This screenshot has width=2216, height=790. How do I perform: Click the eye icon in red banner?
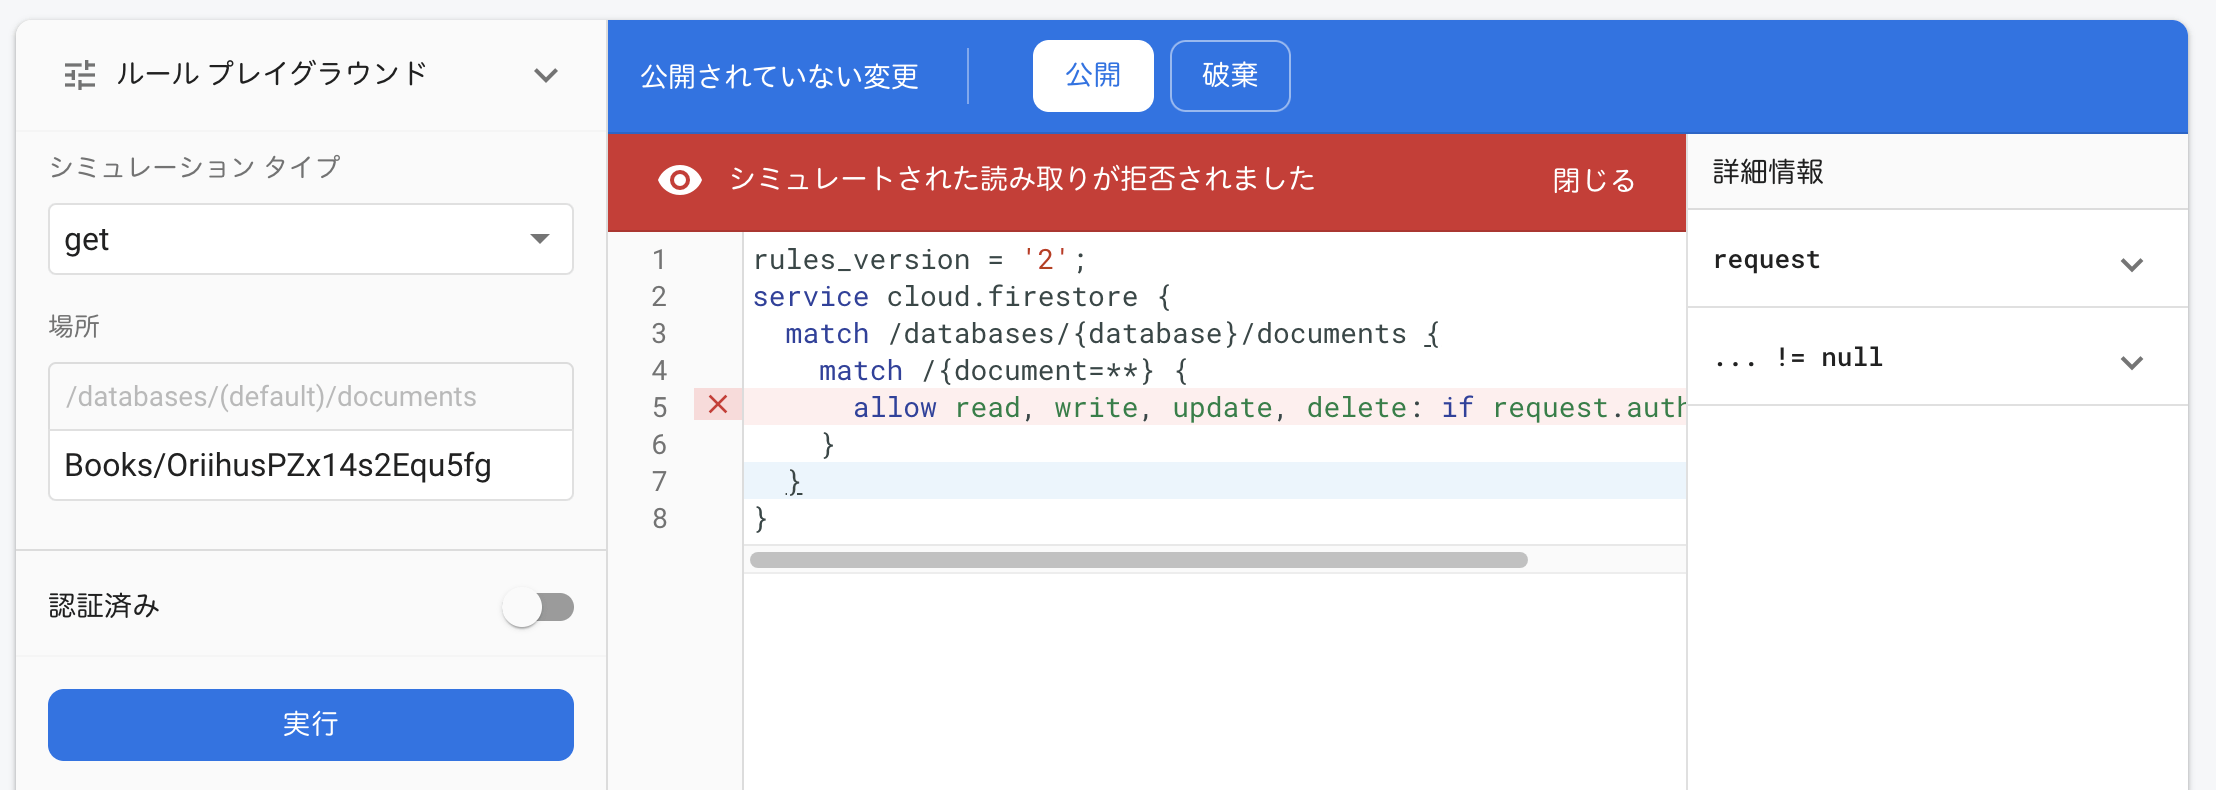pos(680,180)
